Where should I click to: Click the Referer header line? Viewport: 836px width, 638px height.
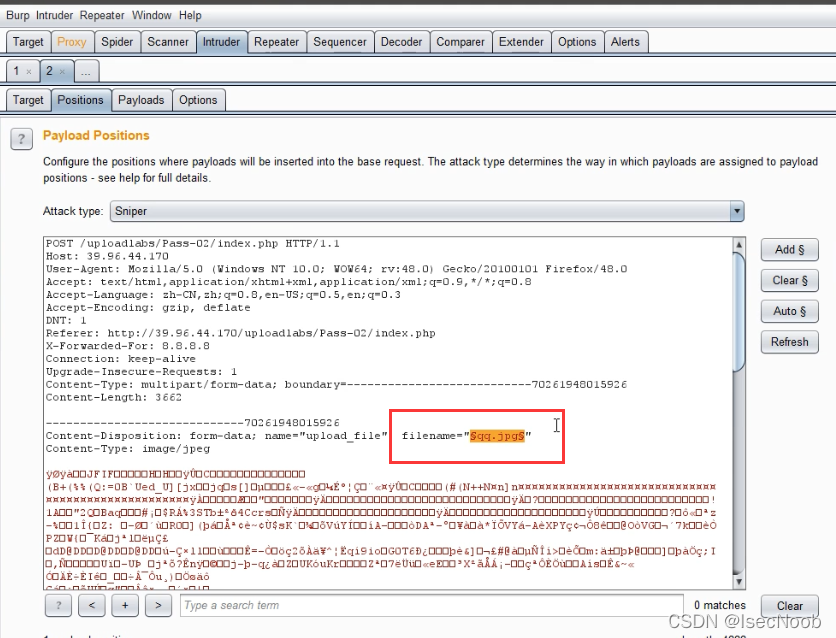coord(240,333)
